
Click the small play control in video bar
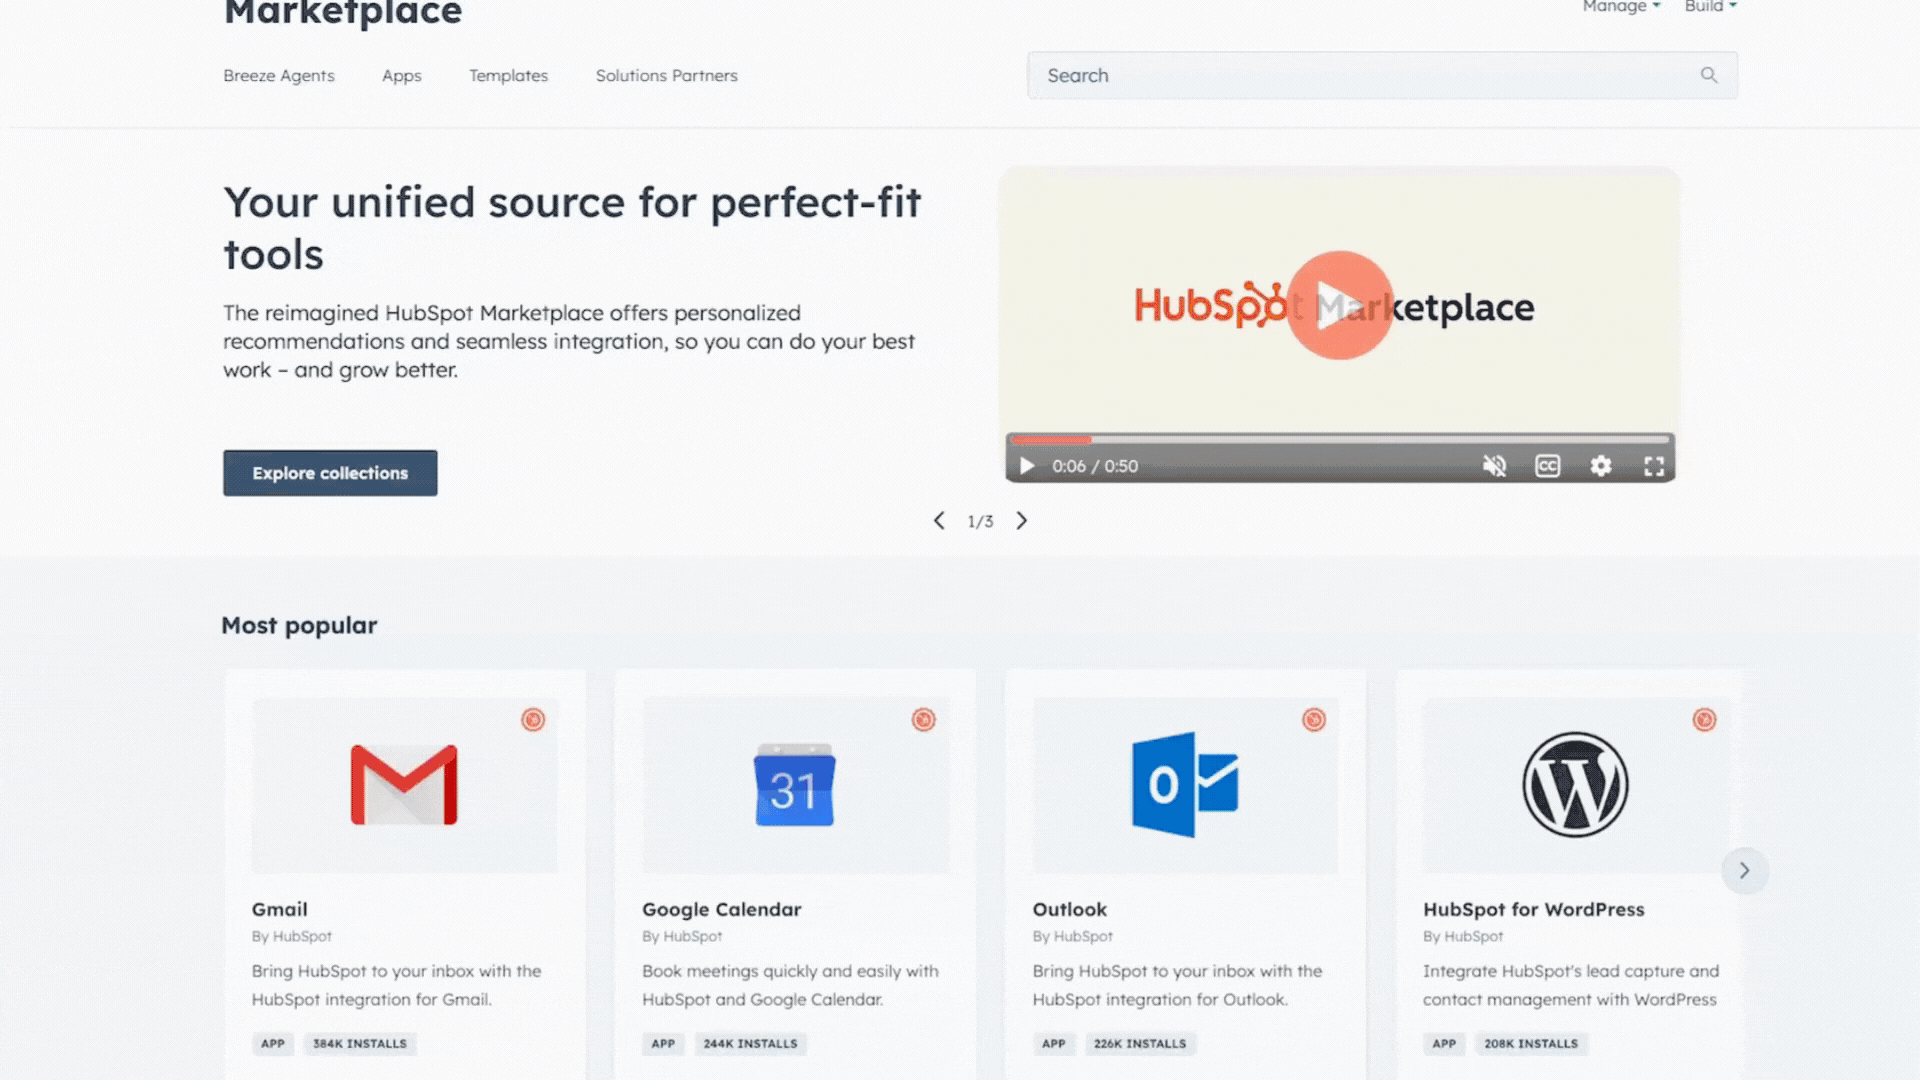tap(1026, 466)
